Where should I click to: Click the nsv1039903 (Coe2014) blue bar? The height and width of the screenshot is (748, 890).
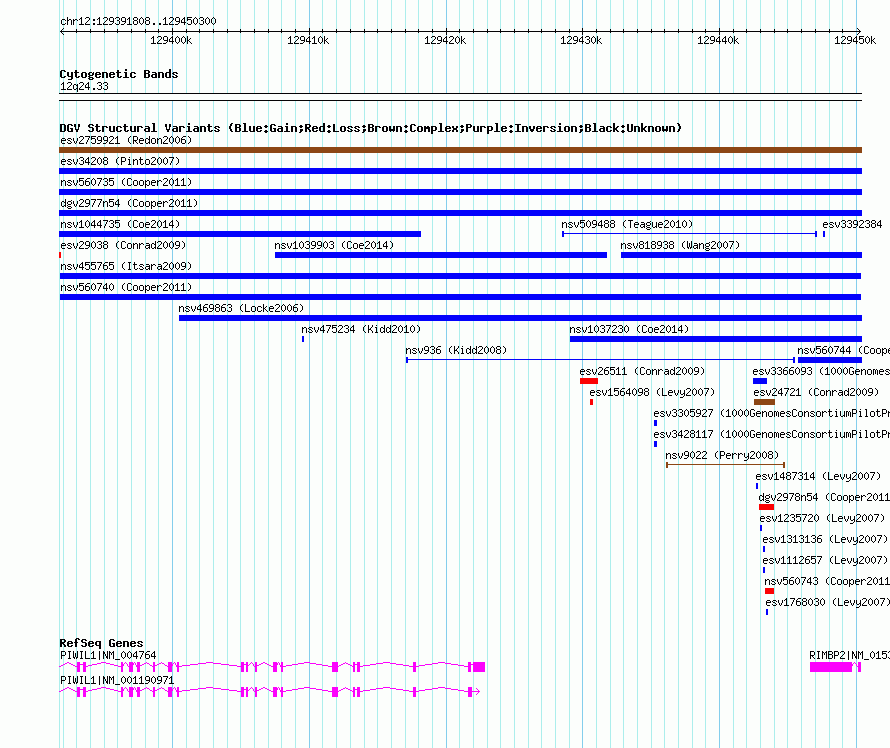coord(441,255)
